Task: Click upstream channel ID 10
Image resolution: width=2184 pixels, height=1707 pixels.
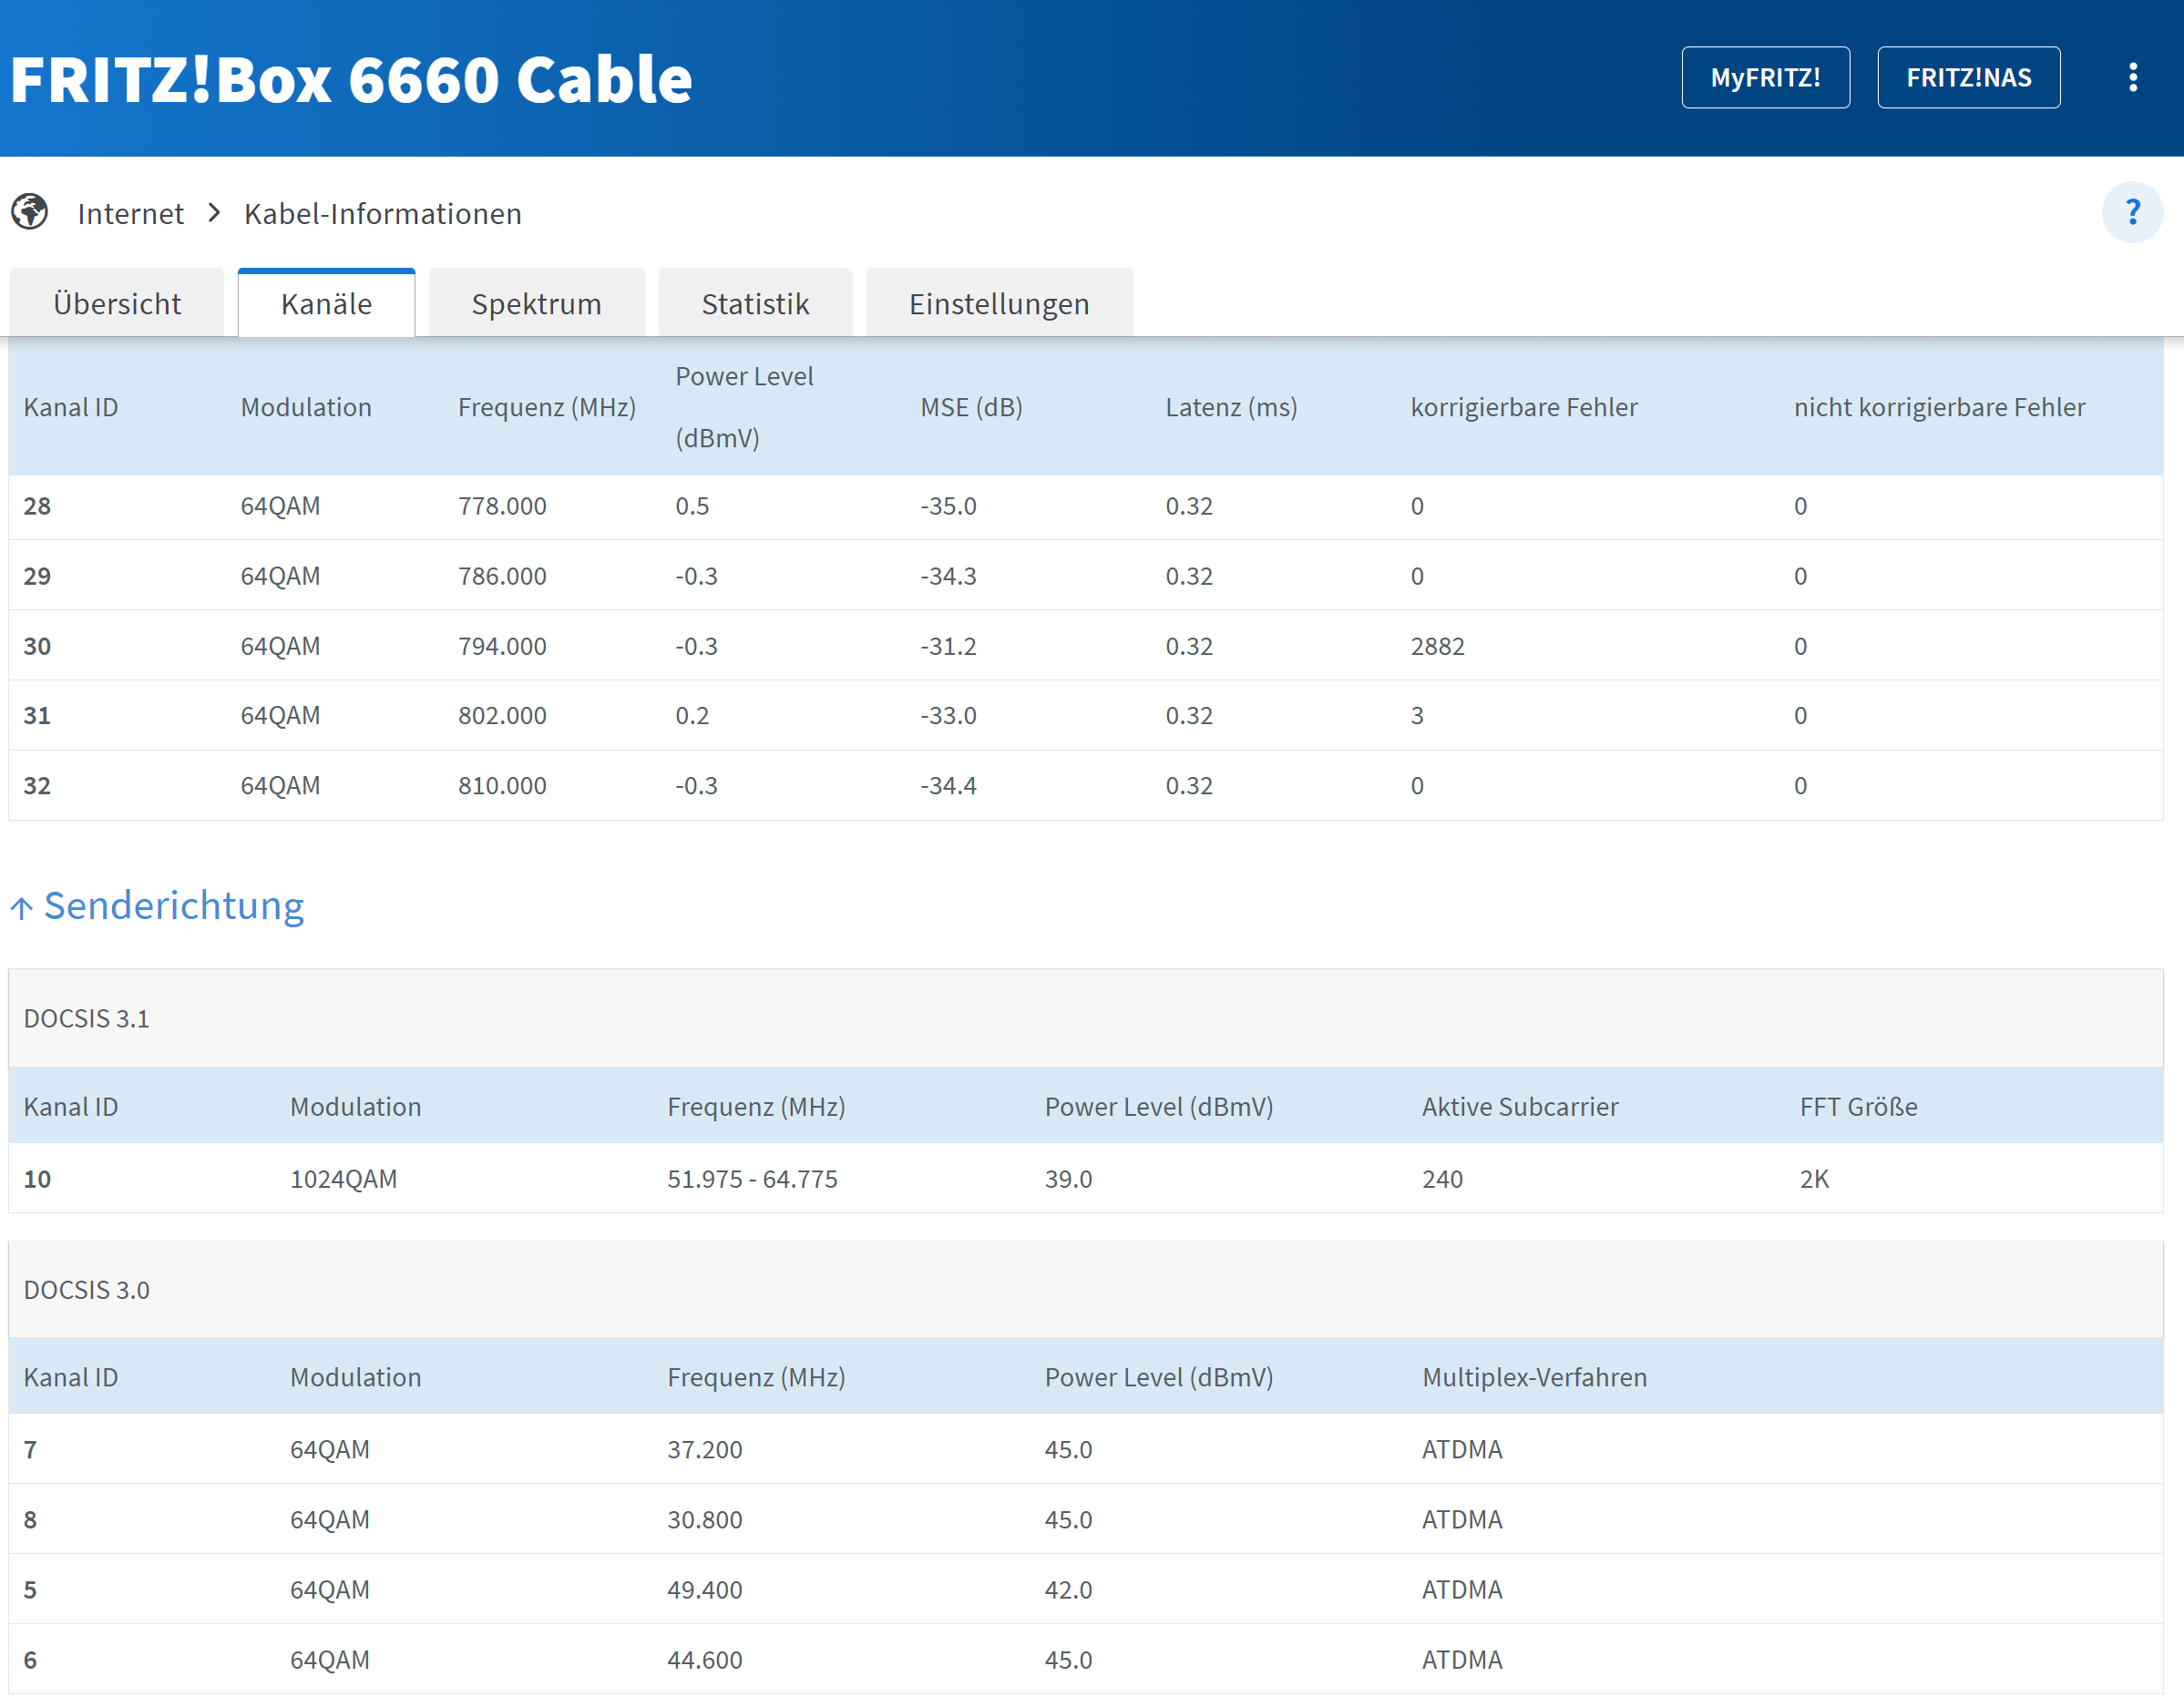Action: [37, 1178]
